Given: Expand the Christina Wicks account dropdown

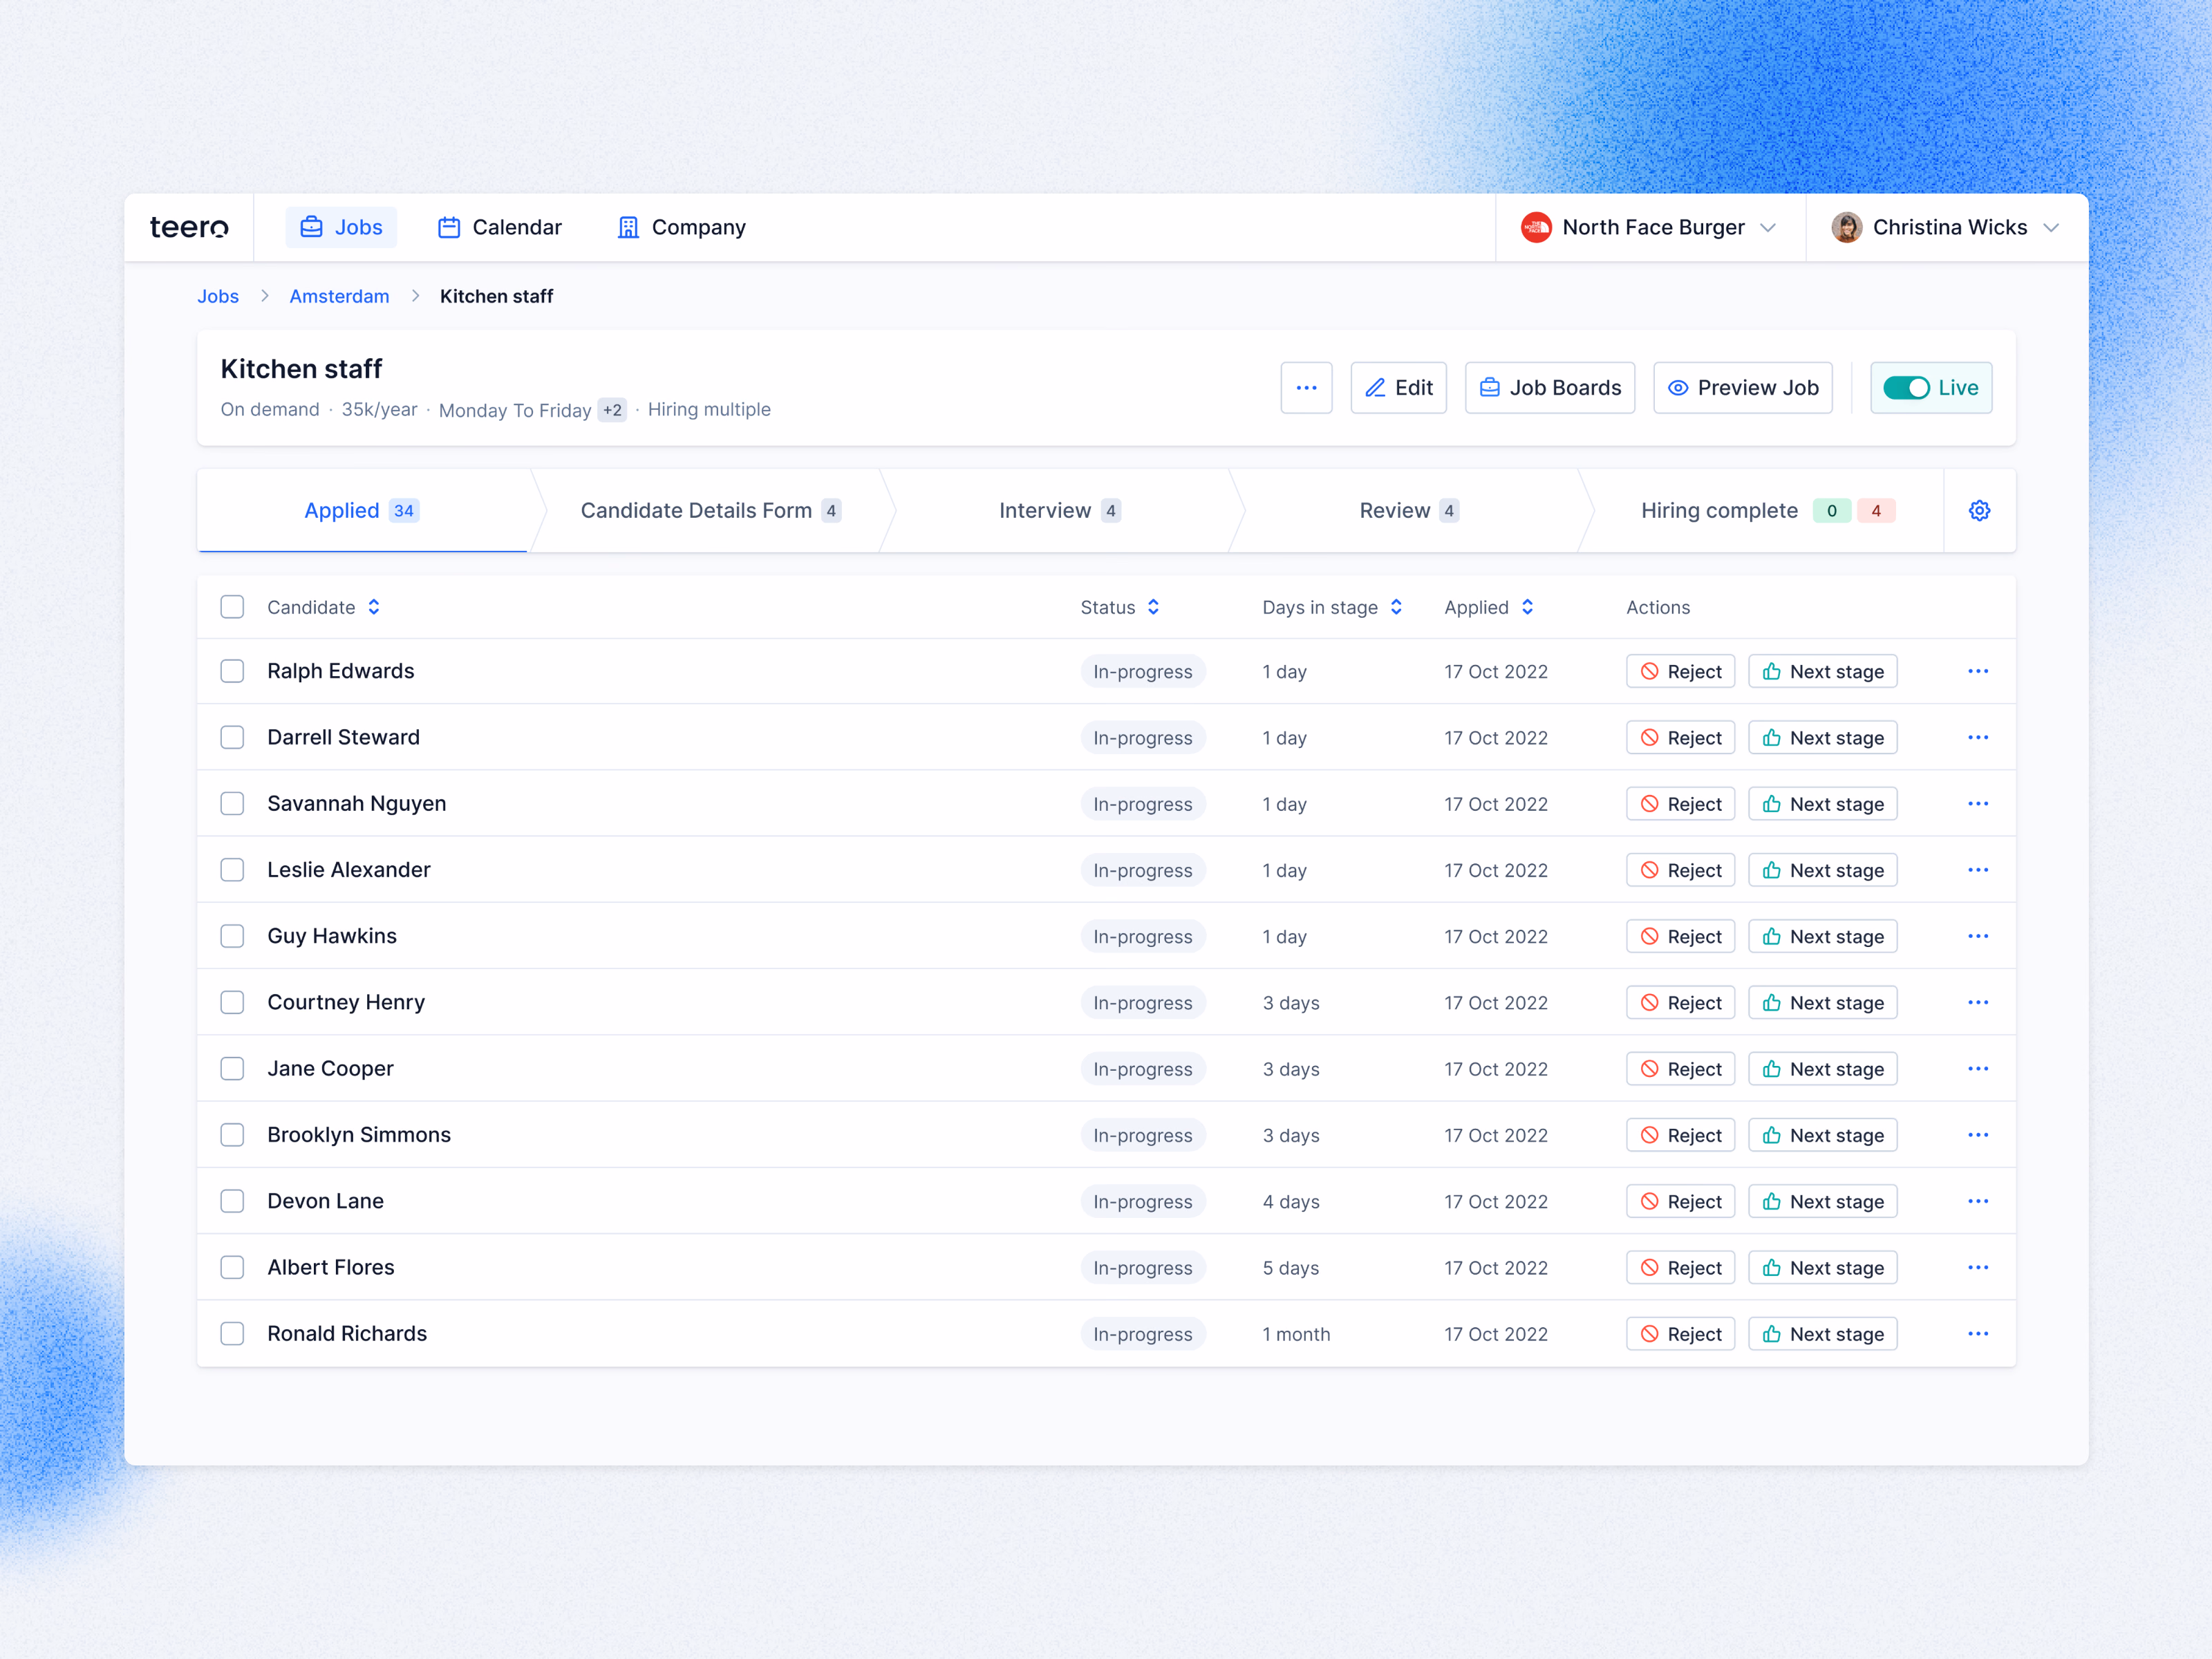Looking at the screenshot, I should (2051, 228).
